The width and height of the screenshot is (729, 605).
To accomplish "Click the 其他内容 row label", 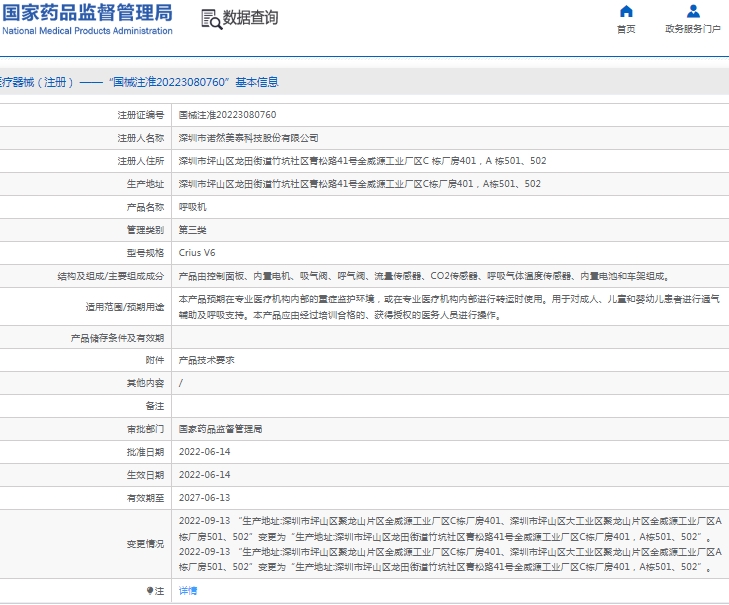I will point(146,383).
